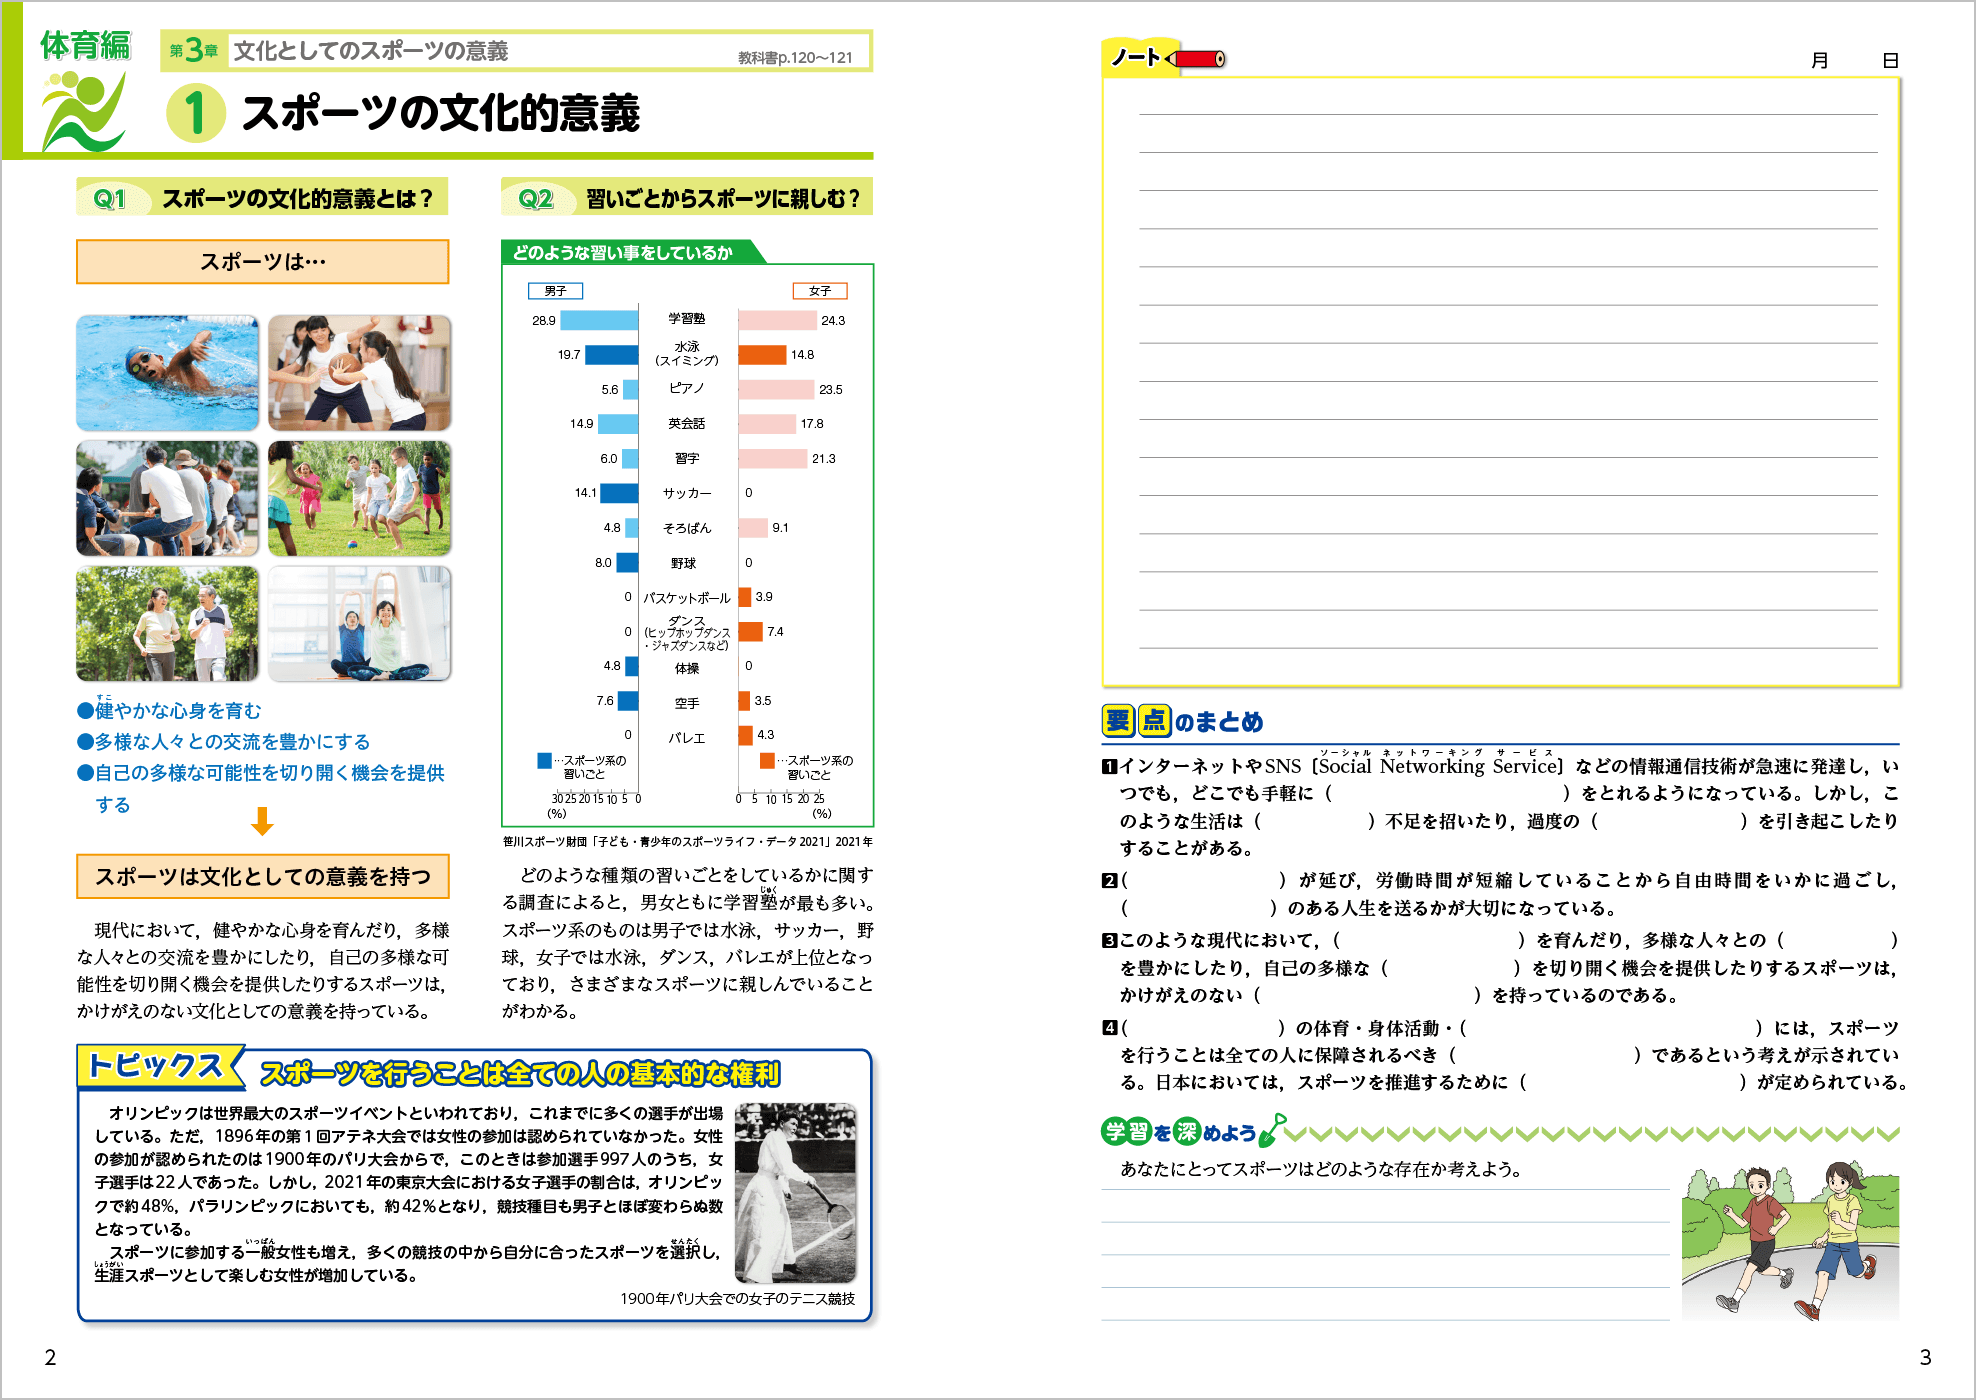Click the green circled number 1 icon

tap(196, 112)
